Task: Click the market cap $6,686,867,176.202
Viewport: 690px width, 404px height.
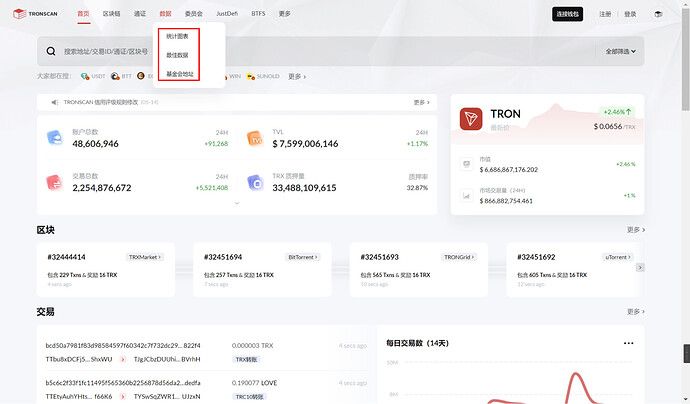Action: pos(509,169)
